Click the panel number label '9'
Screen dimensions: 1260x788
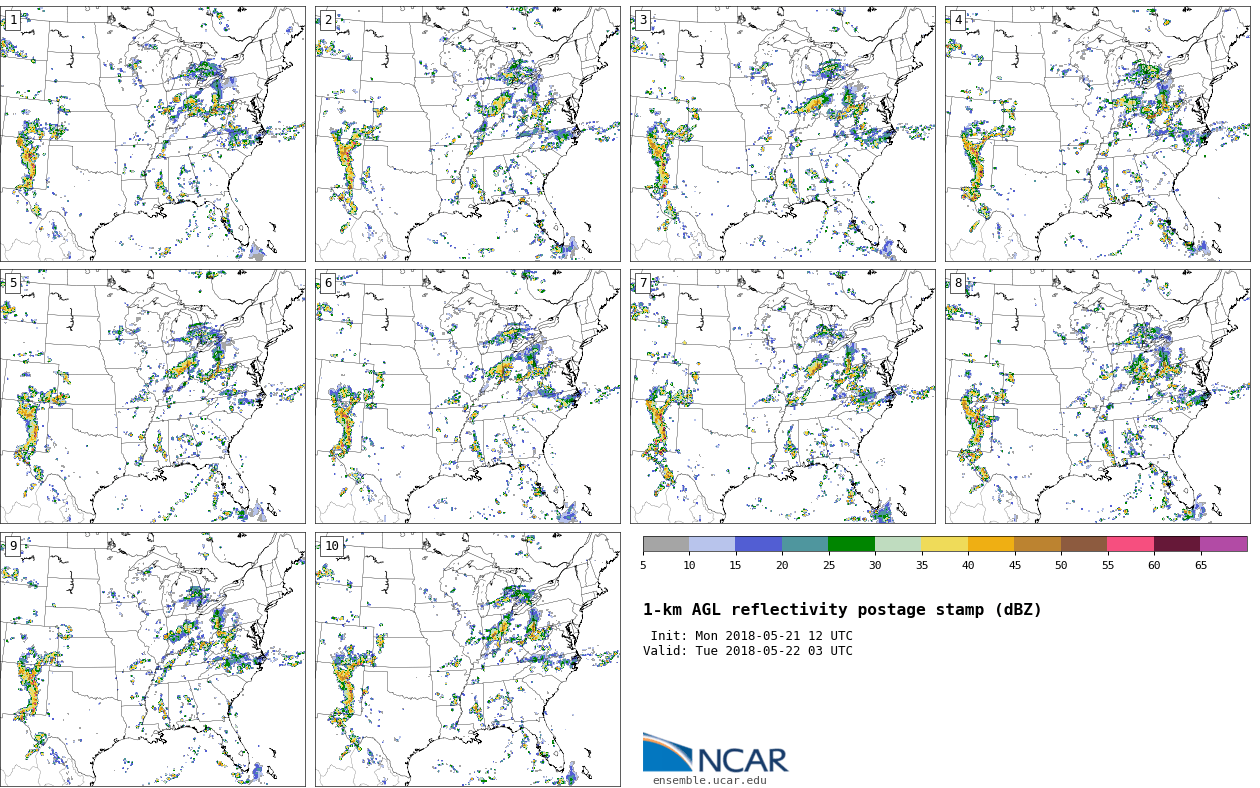coord(13,546)
